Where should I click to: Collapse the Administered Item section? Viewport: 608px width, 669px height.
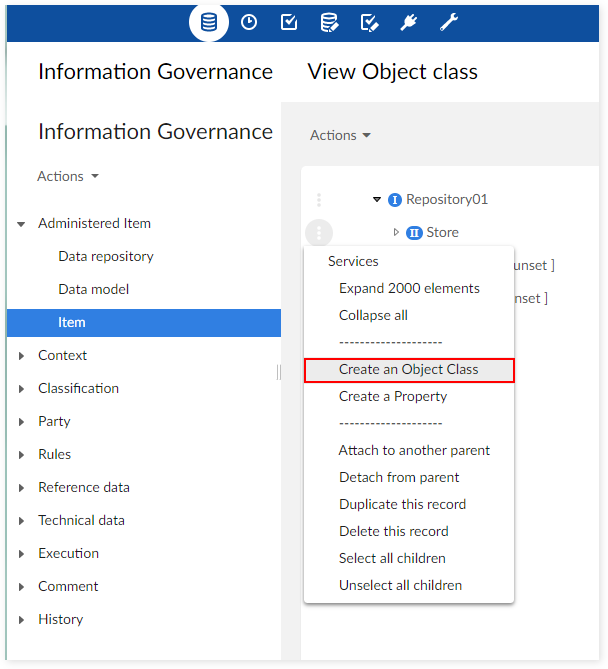(22, 224)
